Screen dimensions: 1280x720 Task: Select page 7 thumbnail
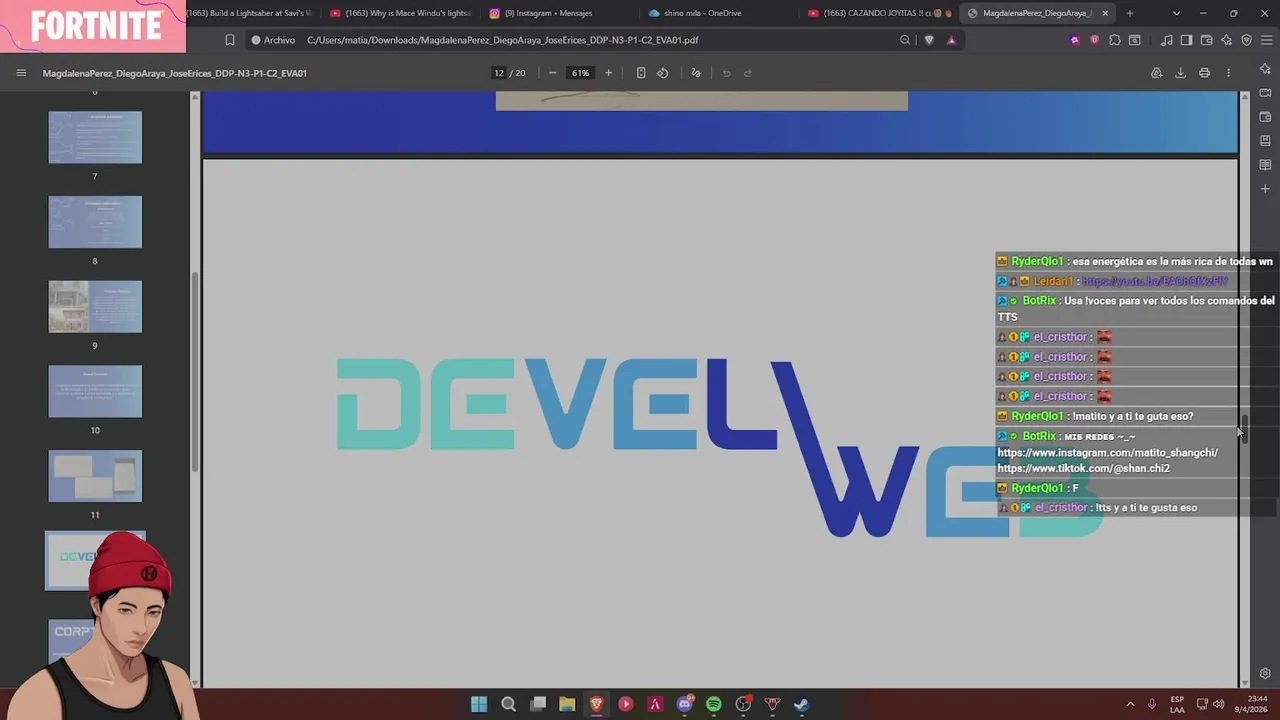pyautogui.click(x=95, y=137)
